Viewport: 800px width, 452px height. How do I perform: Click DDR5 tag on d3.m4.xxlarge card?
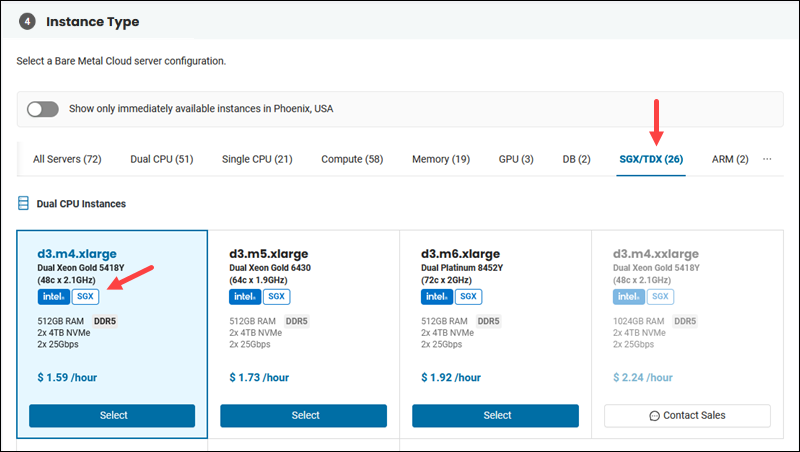point(685,321)
